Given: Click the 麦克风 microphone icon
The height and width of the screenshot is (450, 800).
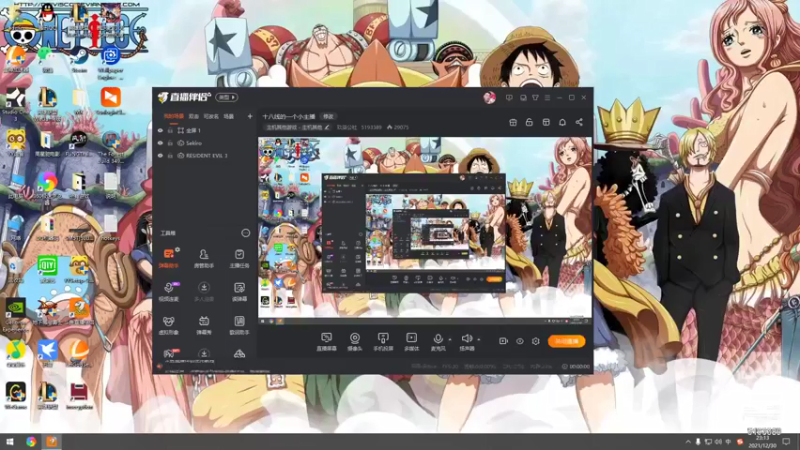Looking at the screenshot, I should (x=438, y=338).
